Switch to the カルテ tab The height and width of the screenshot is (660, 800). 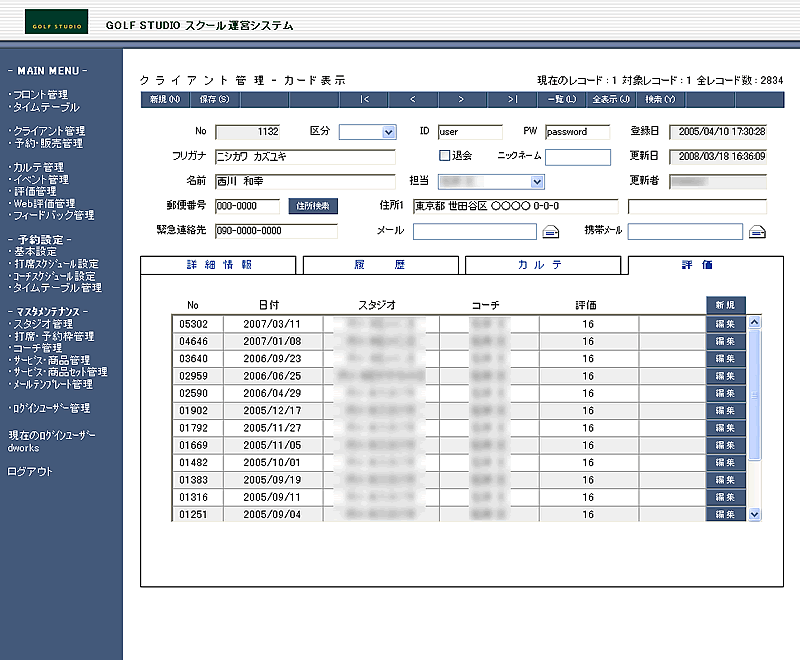pos(543,265)
